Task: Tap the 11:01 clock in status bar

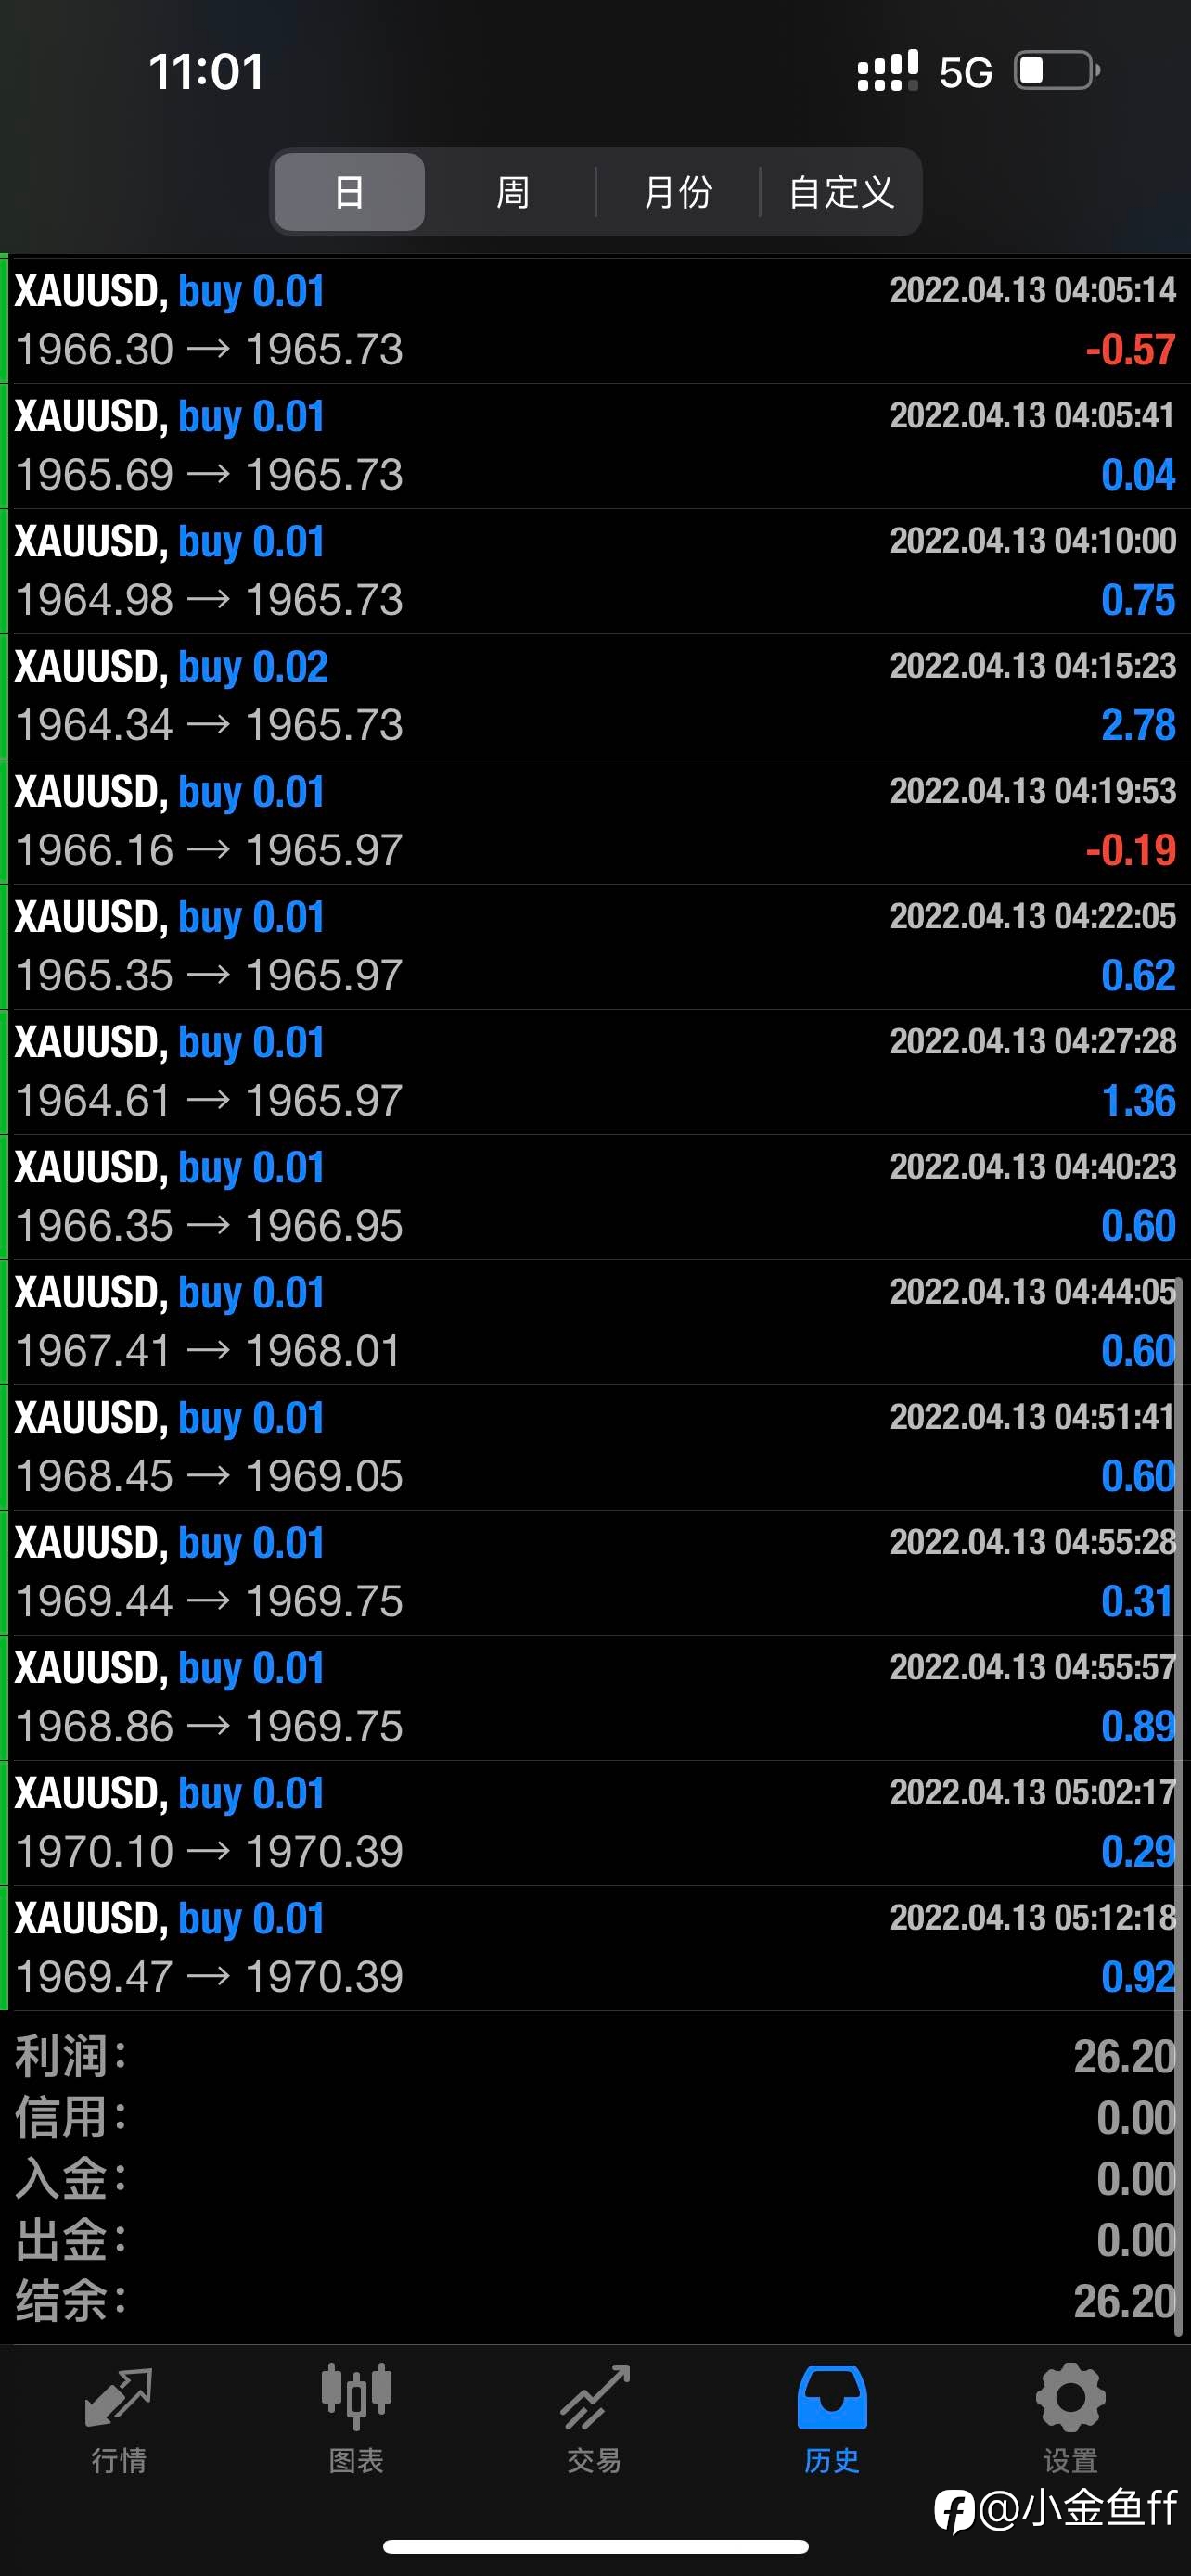Action: click(x=206, y=72)
